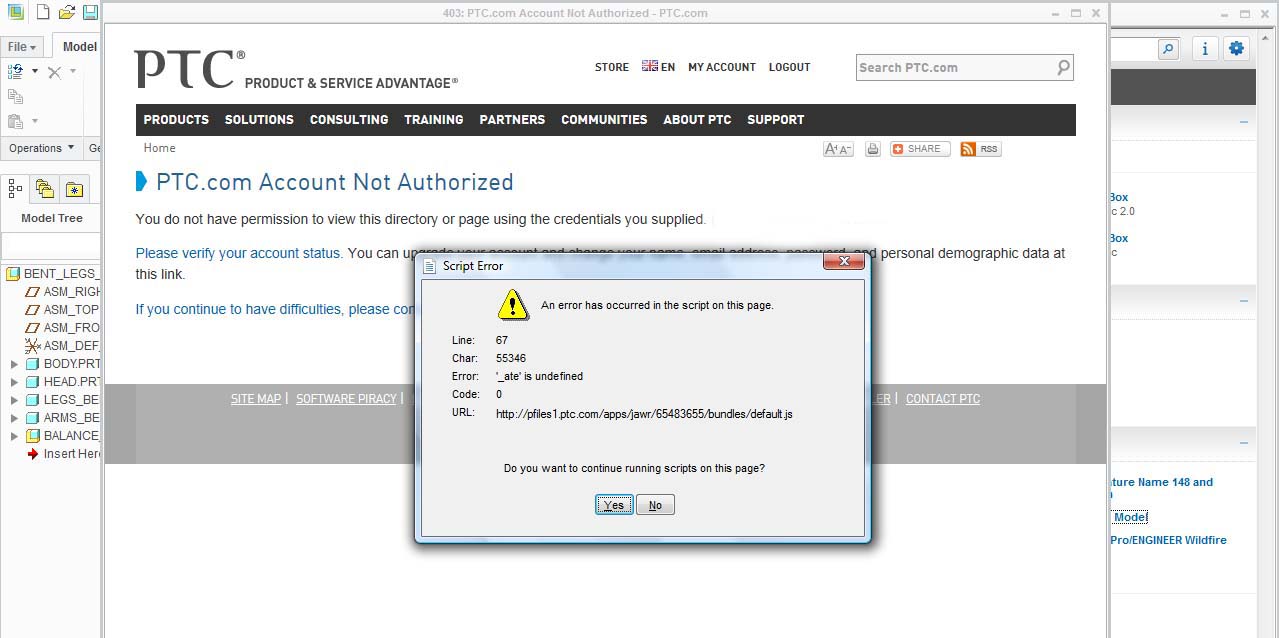Expand the ARMS_BE tree node
This screenshot has height=638, width=1279.
[14, 418]
